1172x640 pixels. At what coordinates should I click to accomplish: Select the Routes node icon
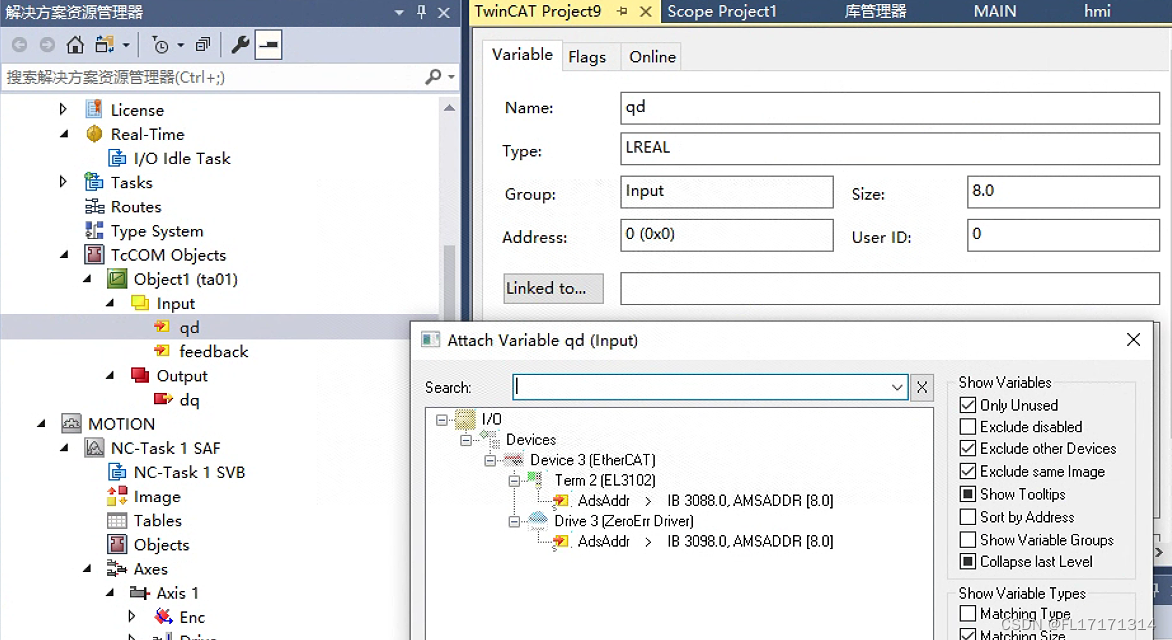pos(94,206)
